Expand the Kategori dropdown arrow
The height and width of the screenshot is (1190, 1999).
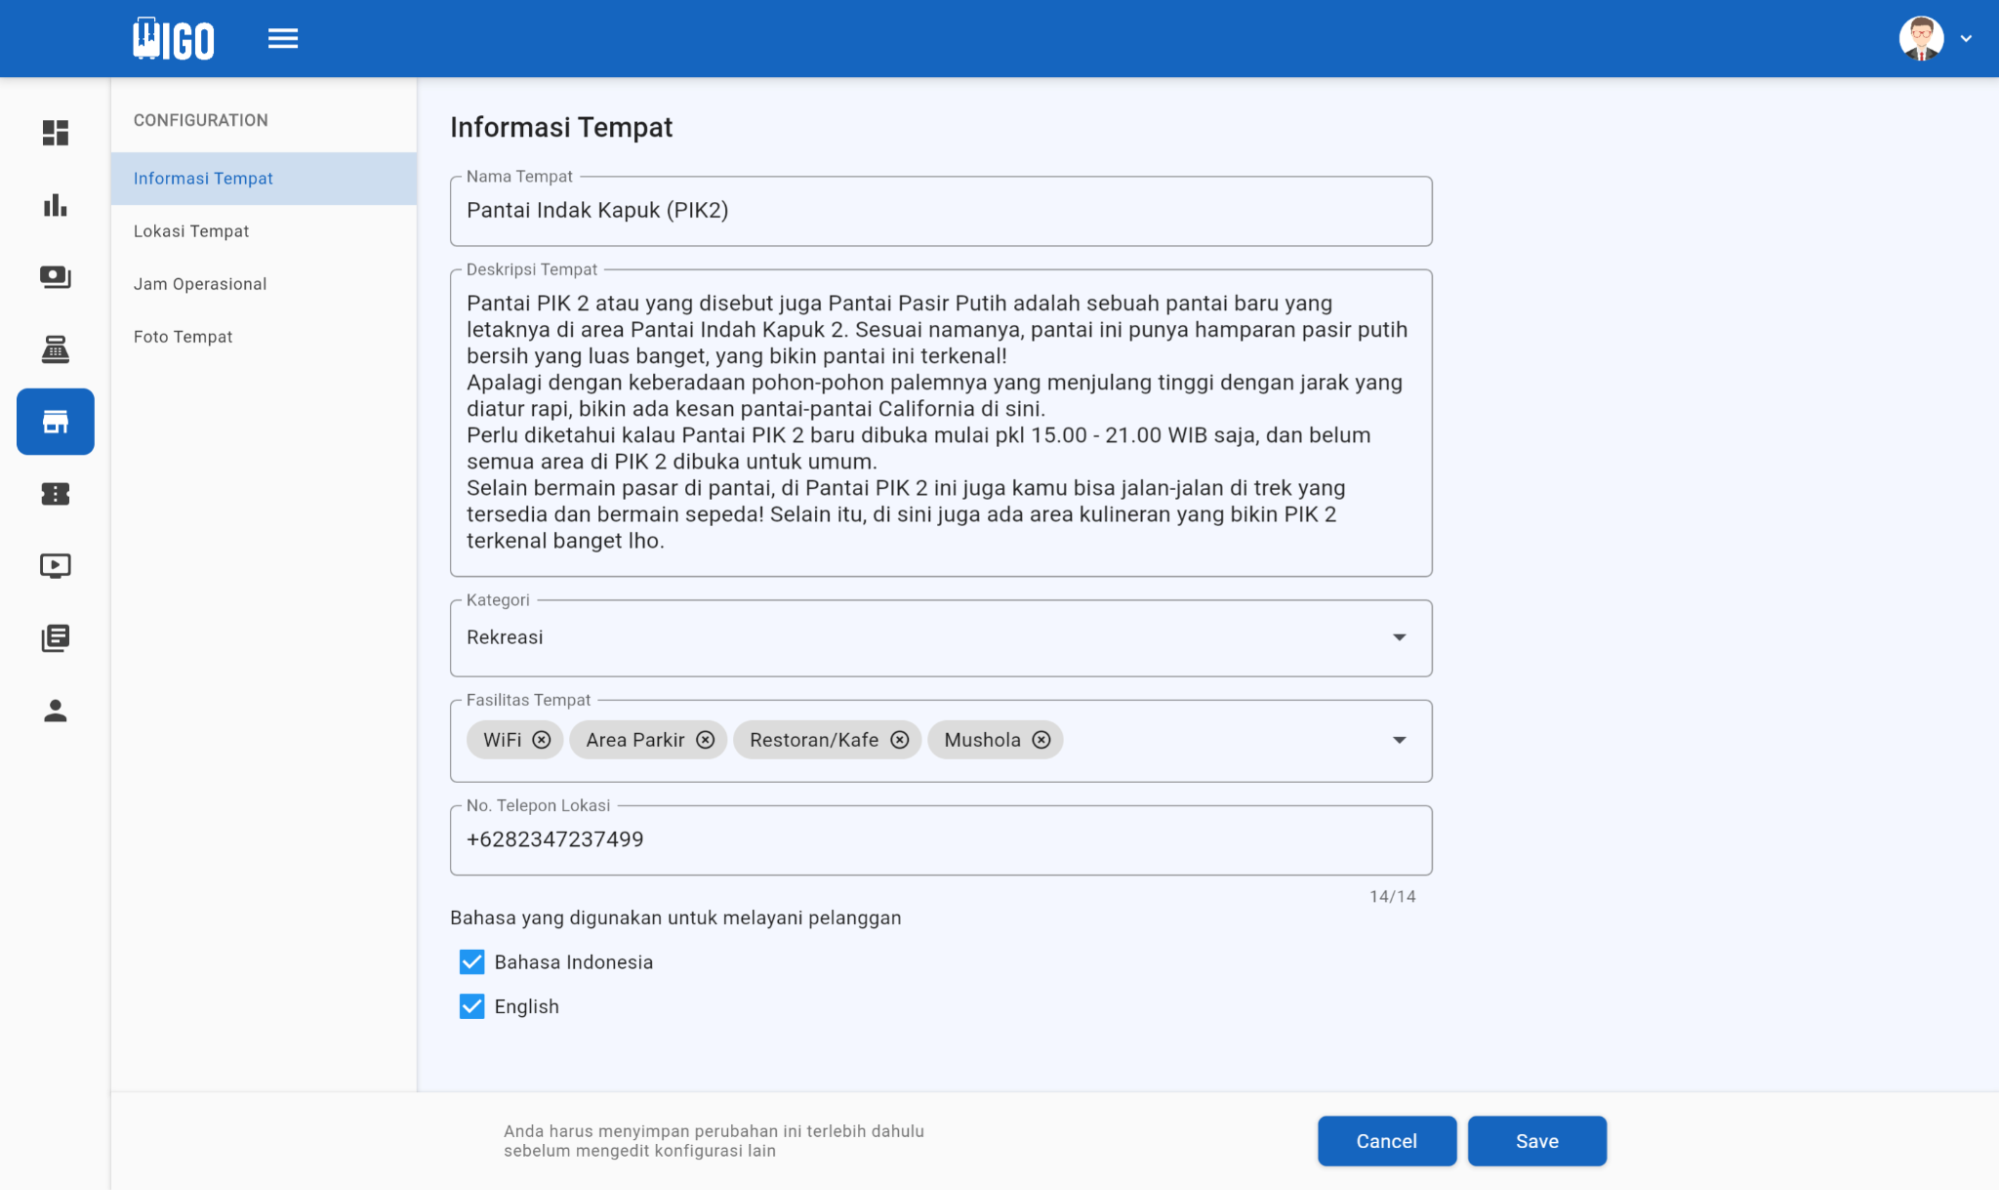point(1399,638)
